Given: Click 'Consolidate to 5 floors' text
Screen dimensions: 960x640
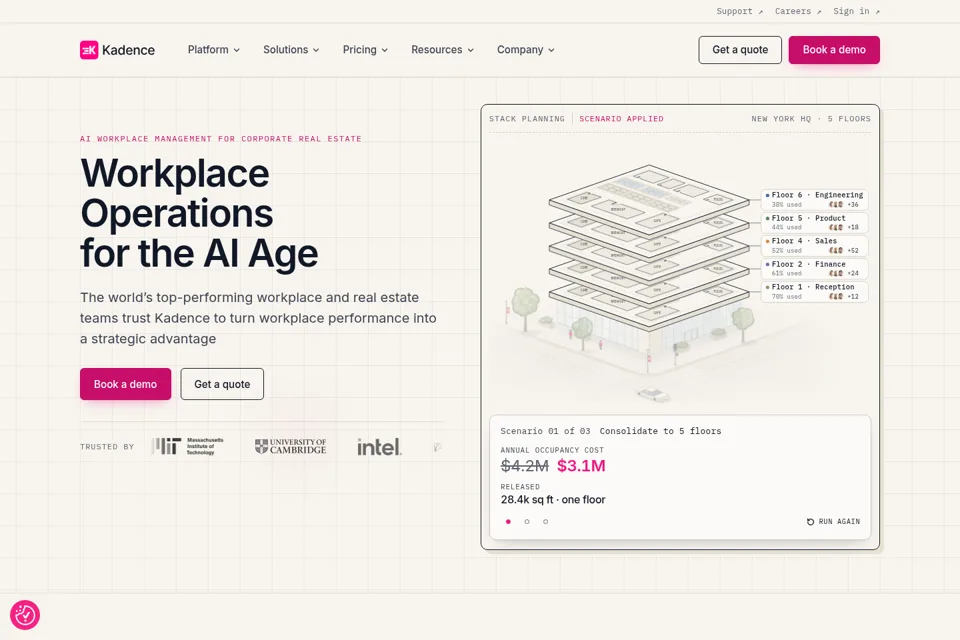Looking at the screenshot, I should pyautogui.click(x=661, y=431).
